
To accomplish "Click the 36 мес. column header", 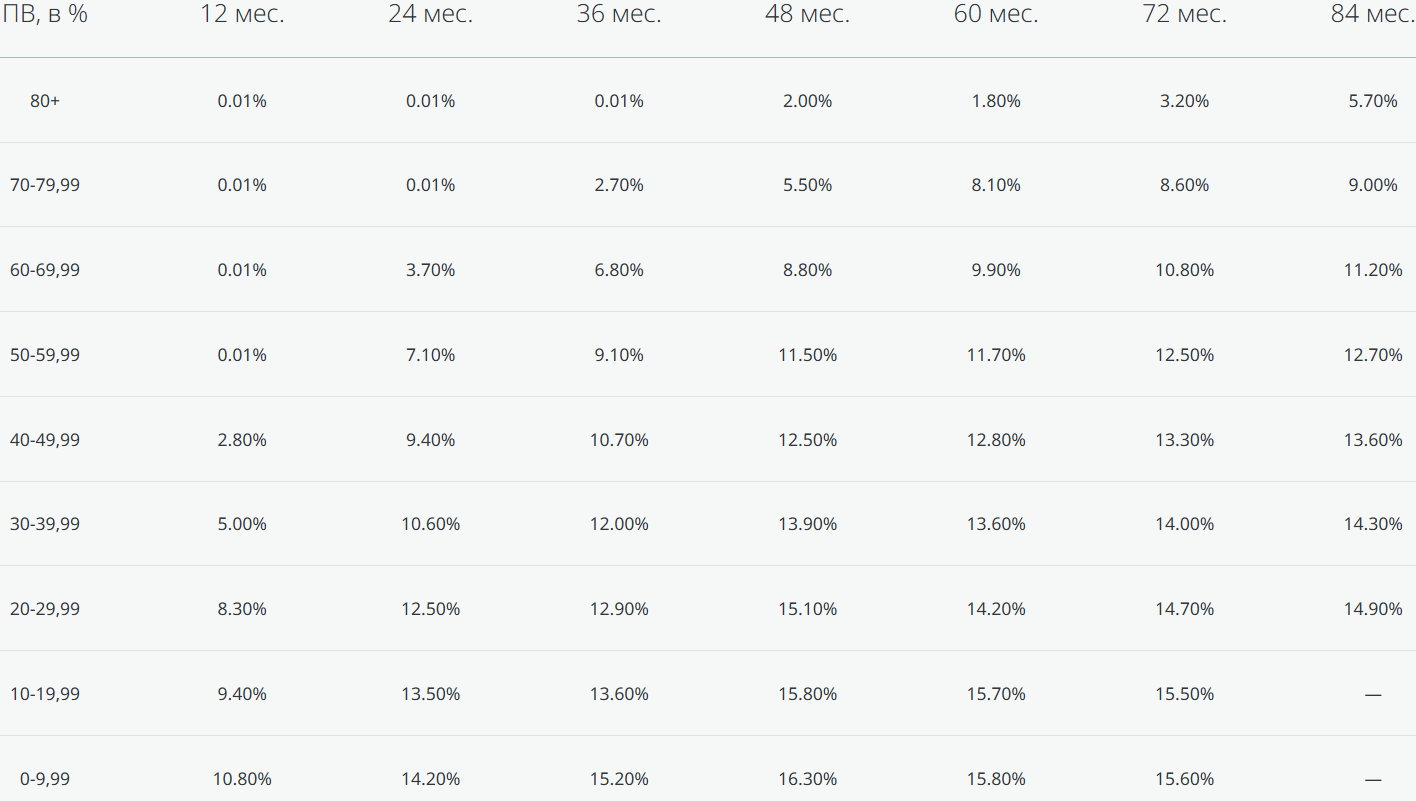I will point(619,15).
